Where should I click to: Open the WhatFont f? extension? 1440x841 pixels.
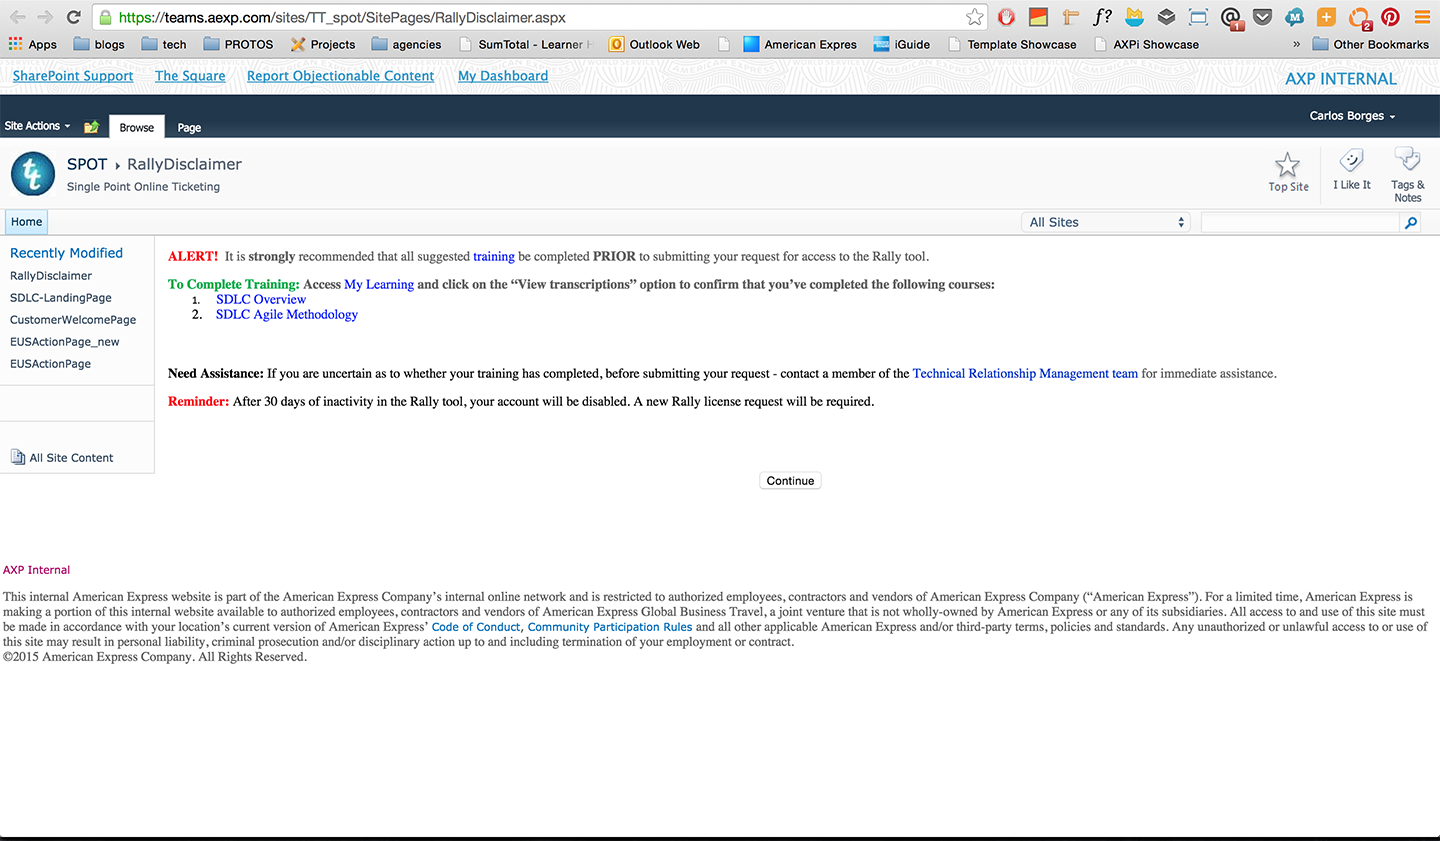tap(1102, 17)
